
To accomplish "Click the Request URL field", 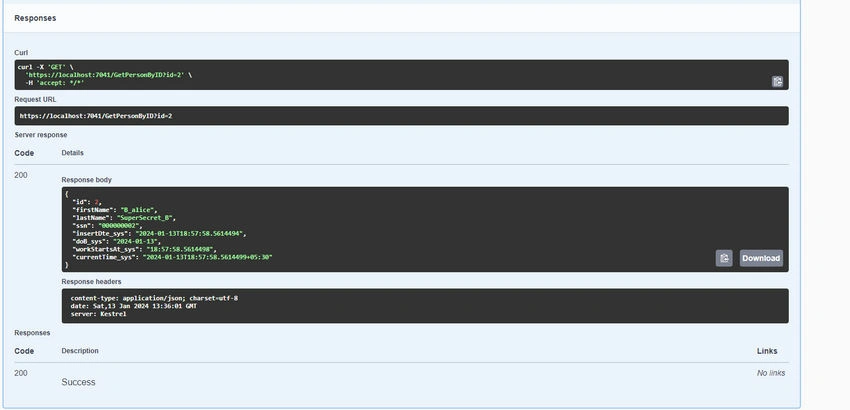I will click(402, 116).
